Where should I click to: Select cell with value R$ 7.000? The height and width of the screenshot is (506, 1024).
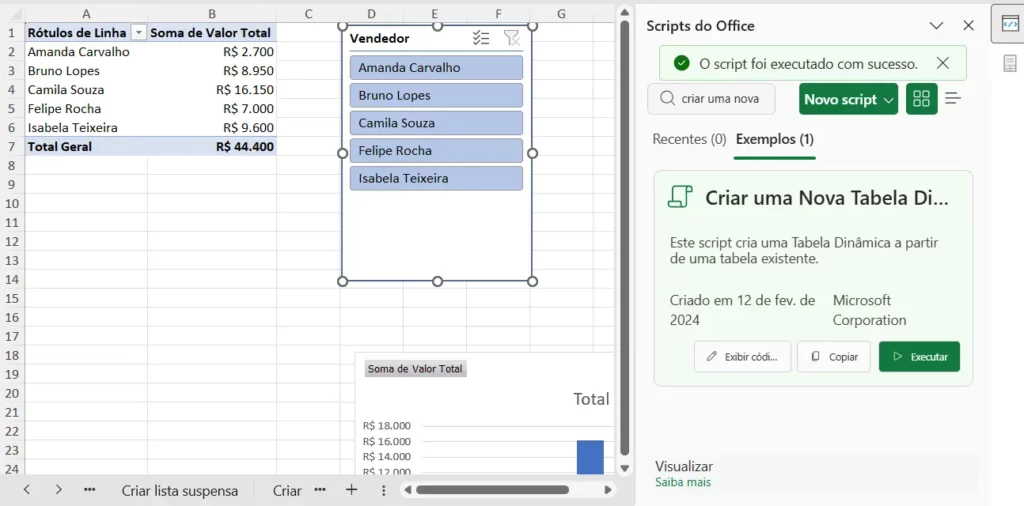212,108
